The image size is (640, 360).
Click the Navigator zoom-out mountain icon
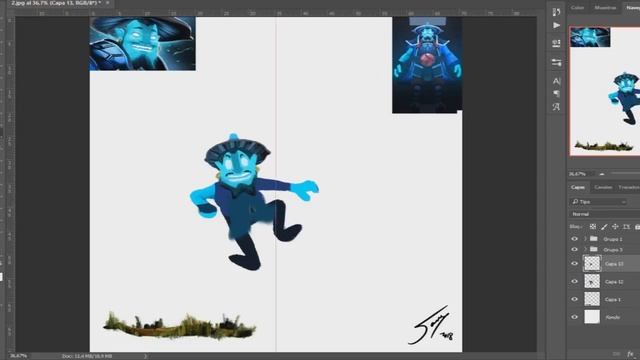pos(602,174)
